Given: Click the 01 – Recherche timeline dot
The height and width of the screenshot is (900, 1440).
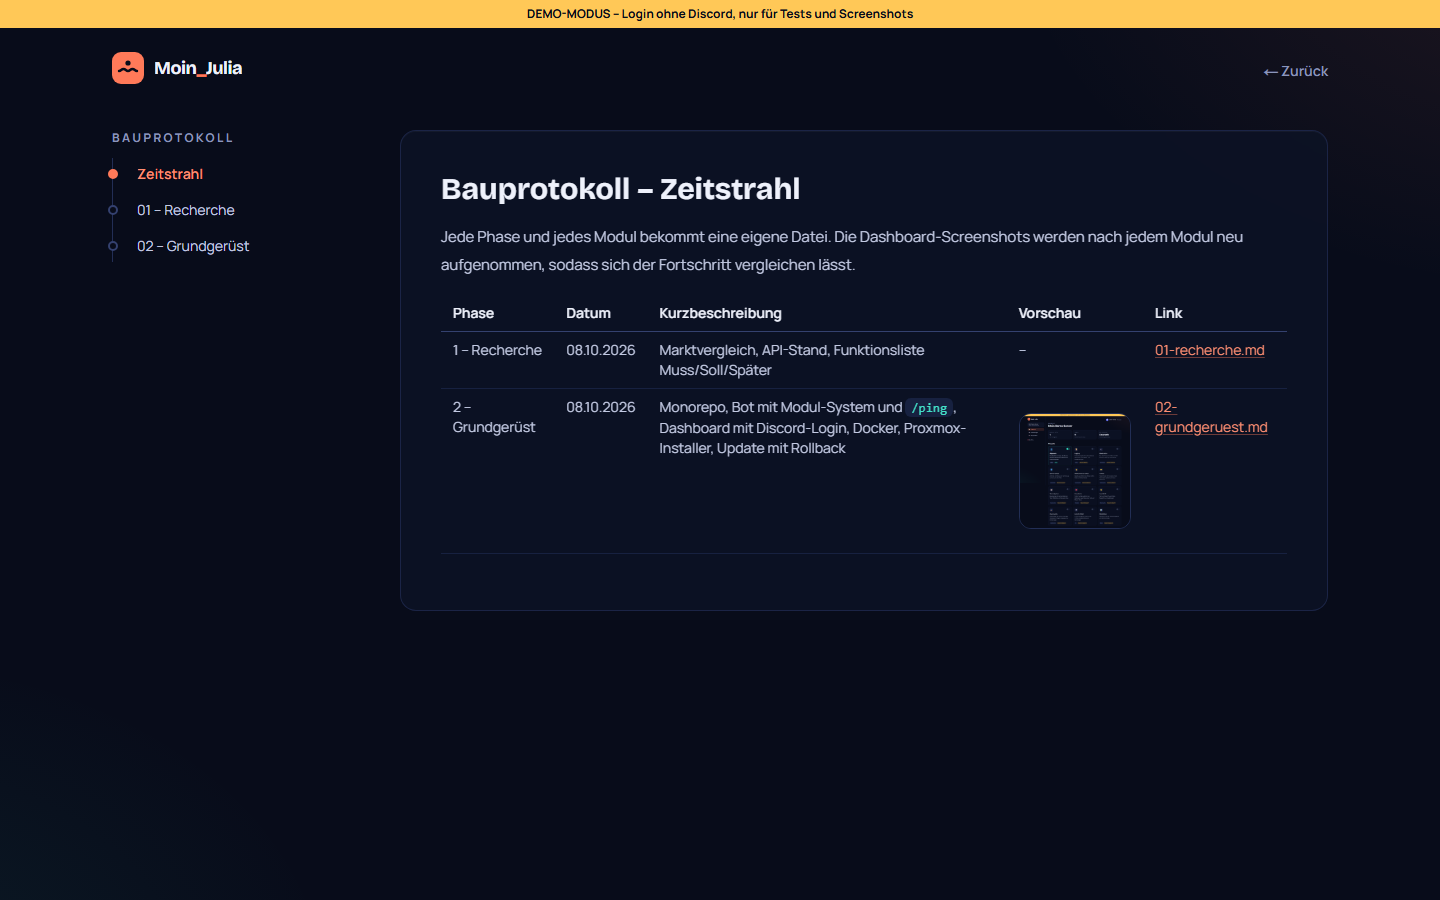Looking at the screenshot, I should pos(113,210).
